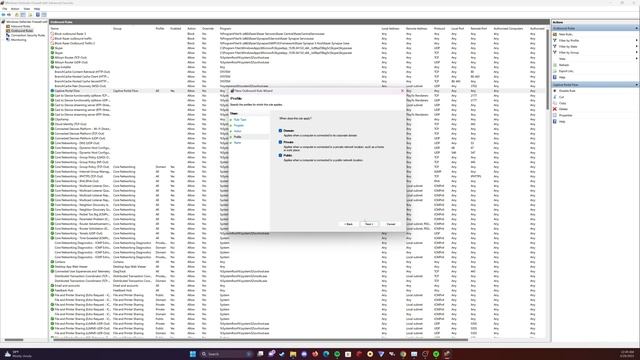Open the Action menu in menu bar

[x=15, y=9]
